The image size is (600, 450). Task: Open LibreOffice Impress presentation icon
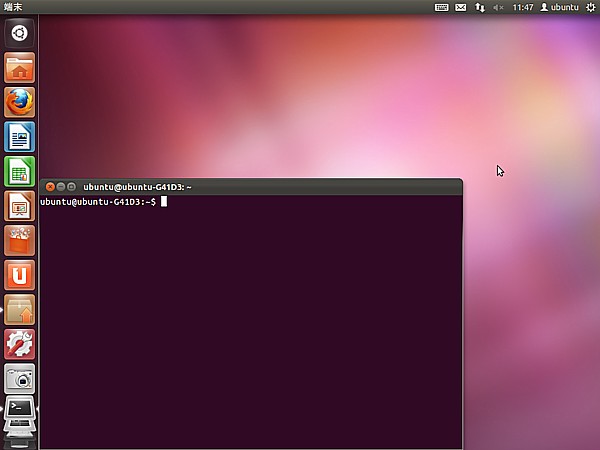19,206
